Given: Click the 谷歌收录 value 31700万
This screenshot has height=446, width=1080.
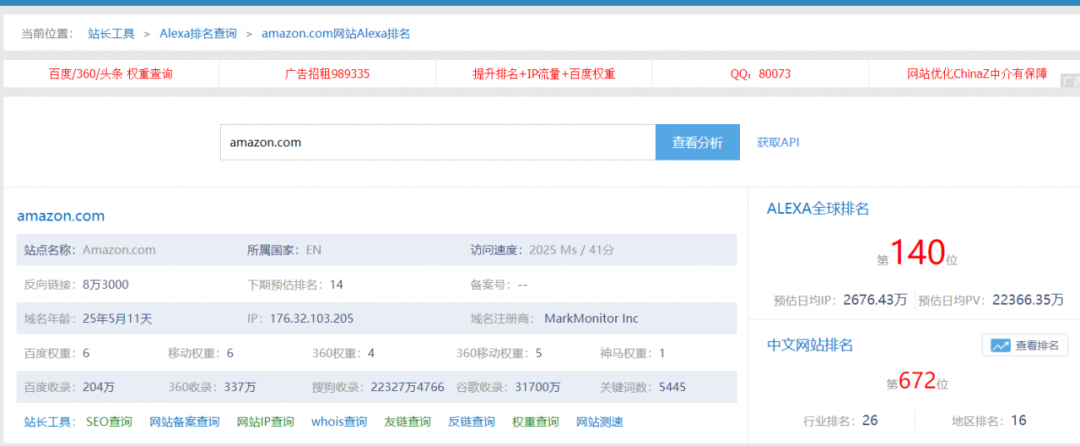Looking at the screenshot, I should pos(537,387).
